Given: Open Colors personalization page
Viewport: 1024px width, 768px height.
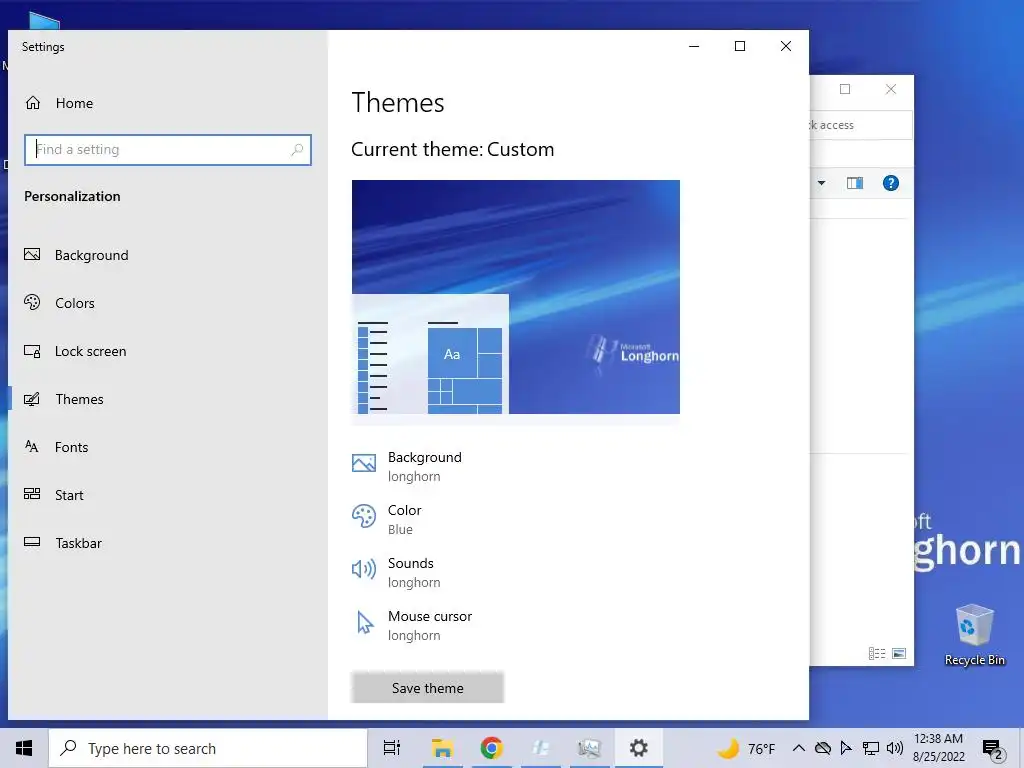Looking at the screenshot, I should pyautogui.click(x=59, y=303).
